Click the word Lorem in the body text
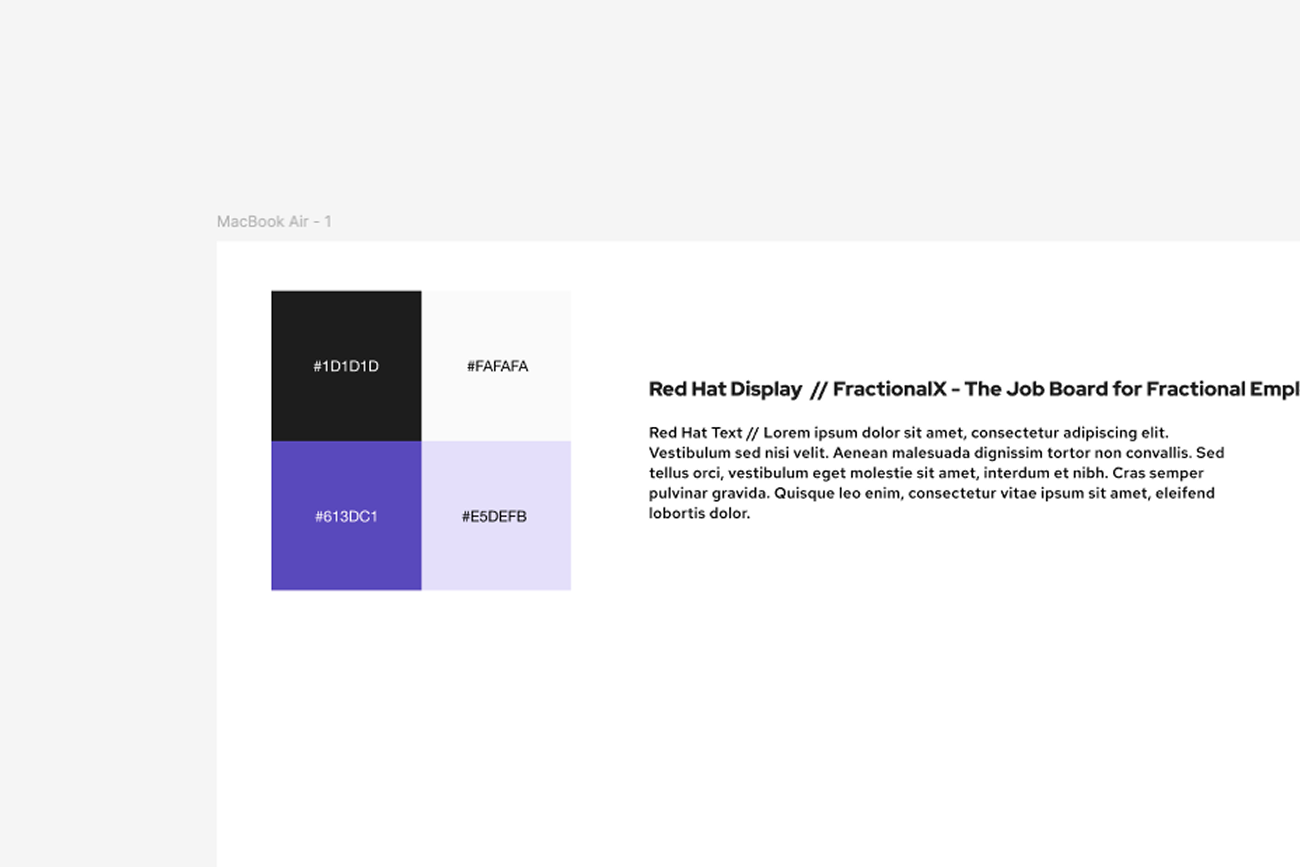Image resolution: width=1300 pixels, height=867 pixels. [786, 432]
